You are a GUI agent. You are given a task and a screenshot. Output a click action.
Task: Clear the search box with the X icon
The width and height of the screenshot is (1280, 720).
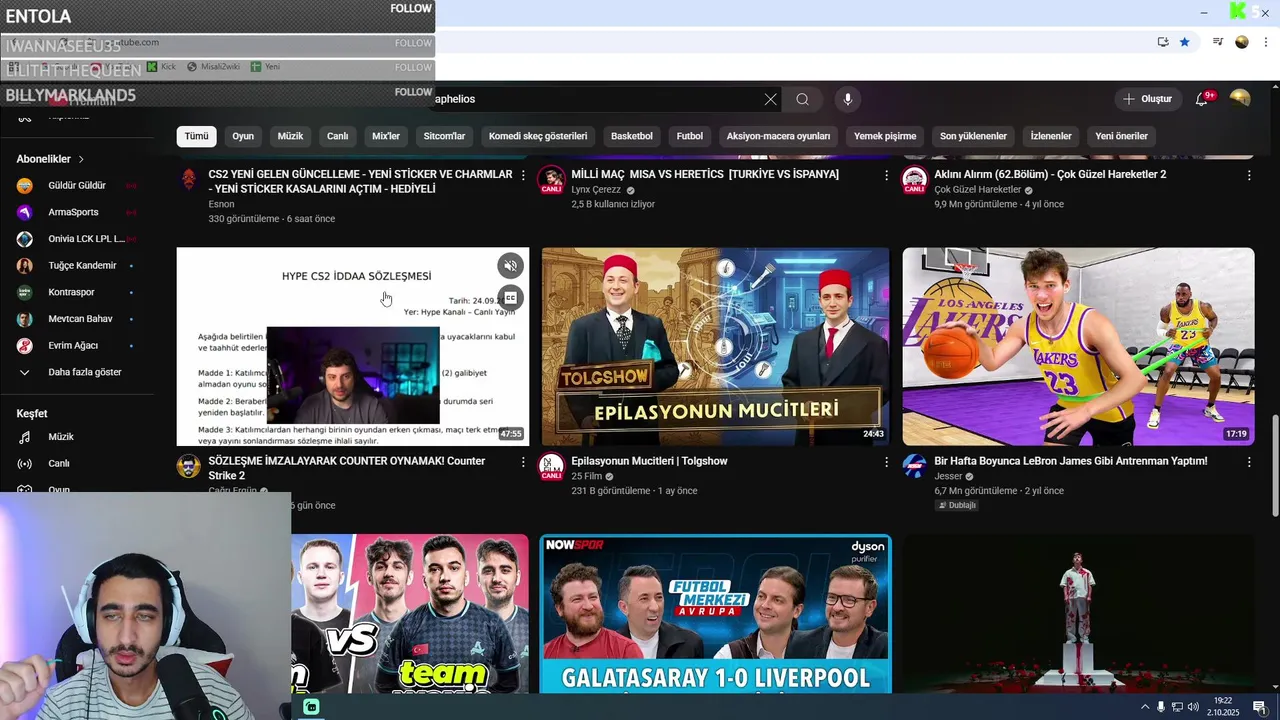(x=770, y=99)
